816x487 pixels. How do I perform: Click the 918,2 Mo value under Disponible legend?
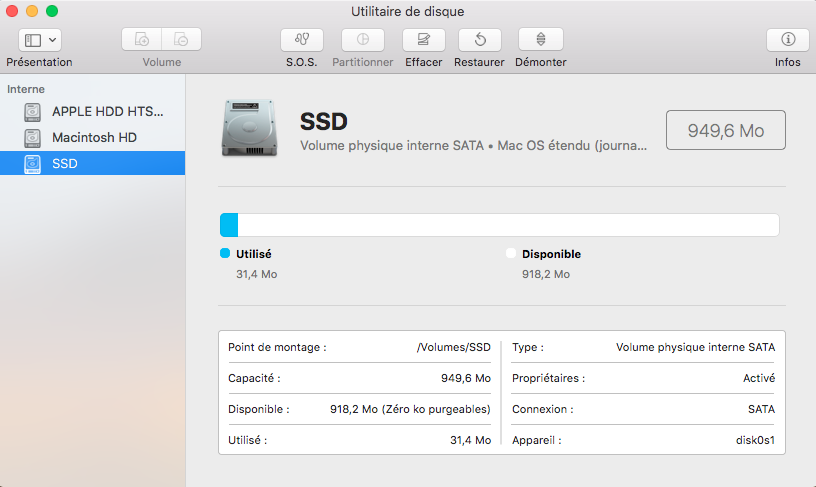[546, 274]
